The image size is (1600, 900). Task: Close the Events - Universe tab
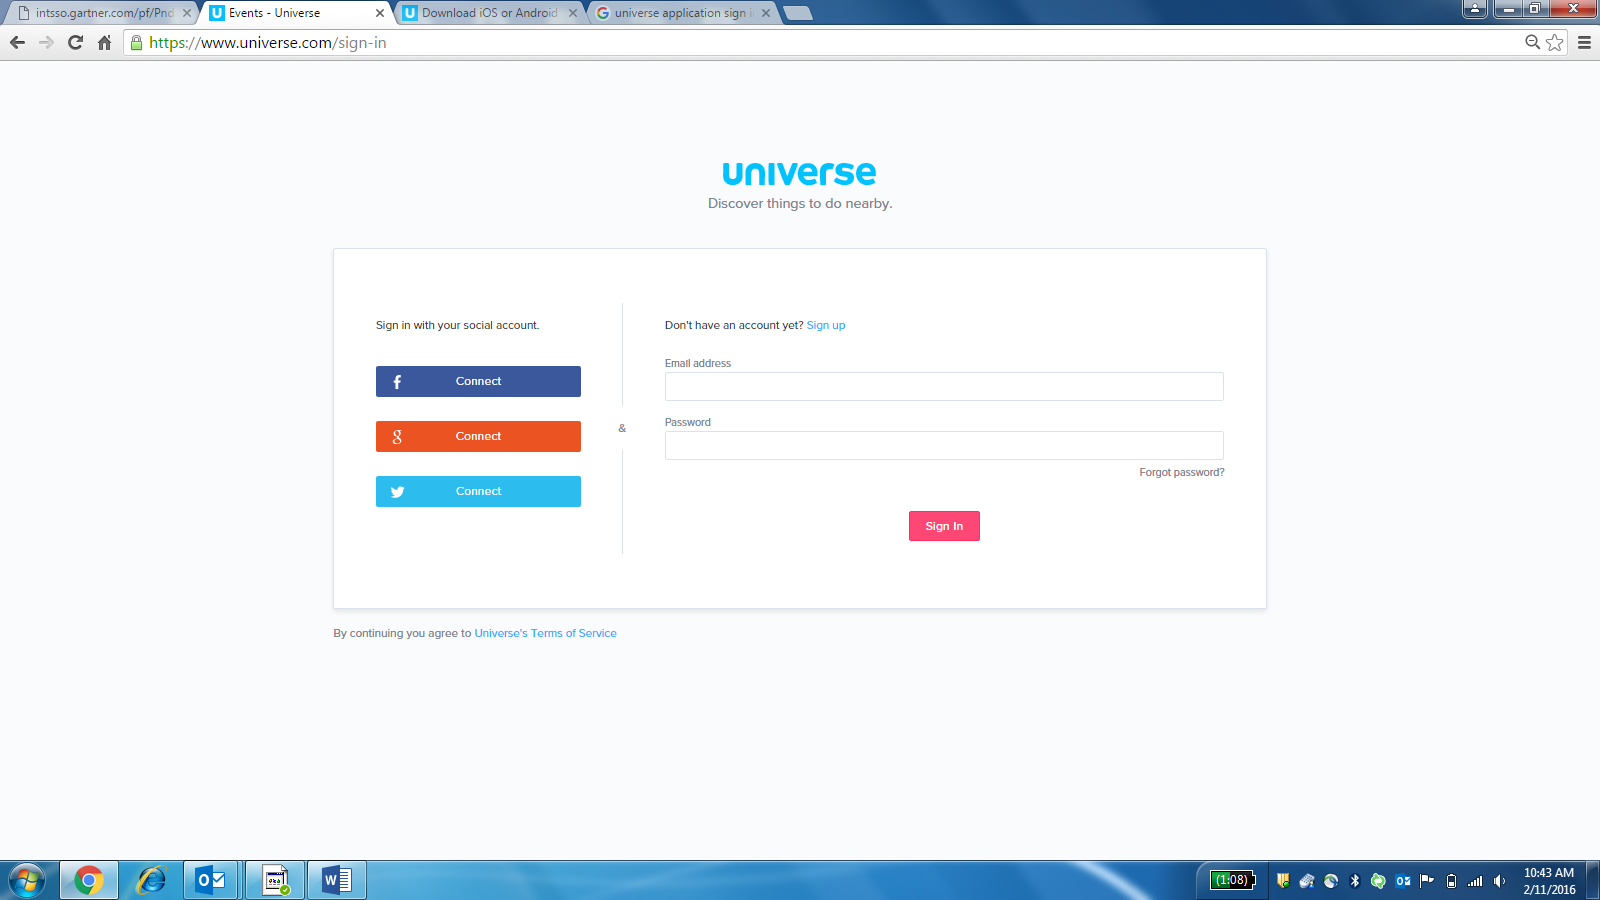coord(380,13)
